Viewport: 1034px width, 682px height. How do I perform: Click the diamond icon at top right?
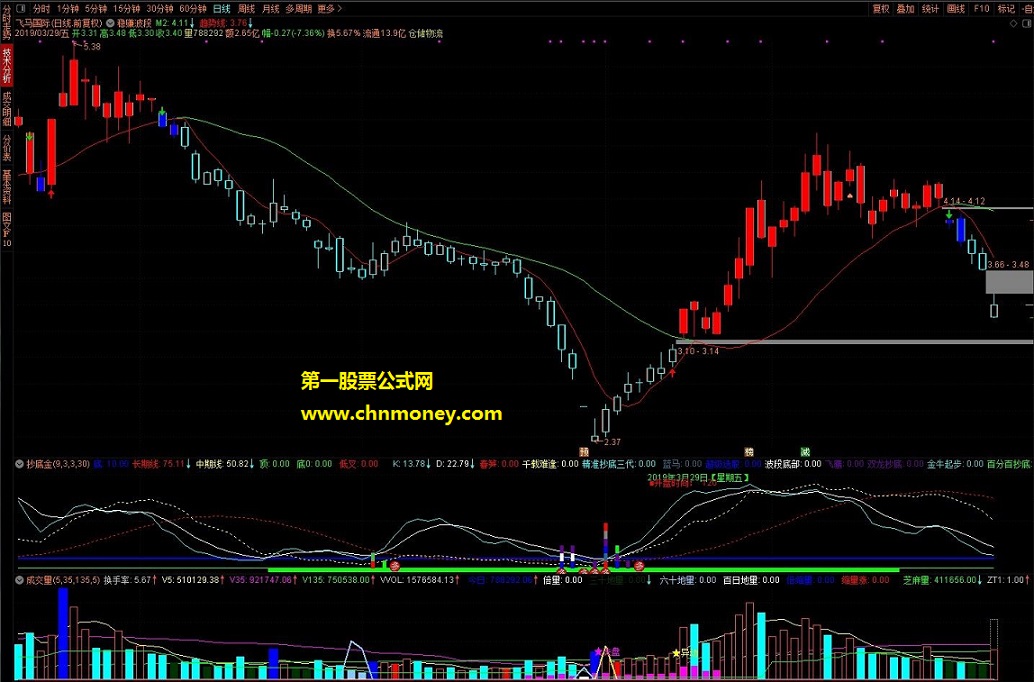(x=1014, y=24)
